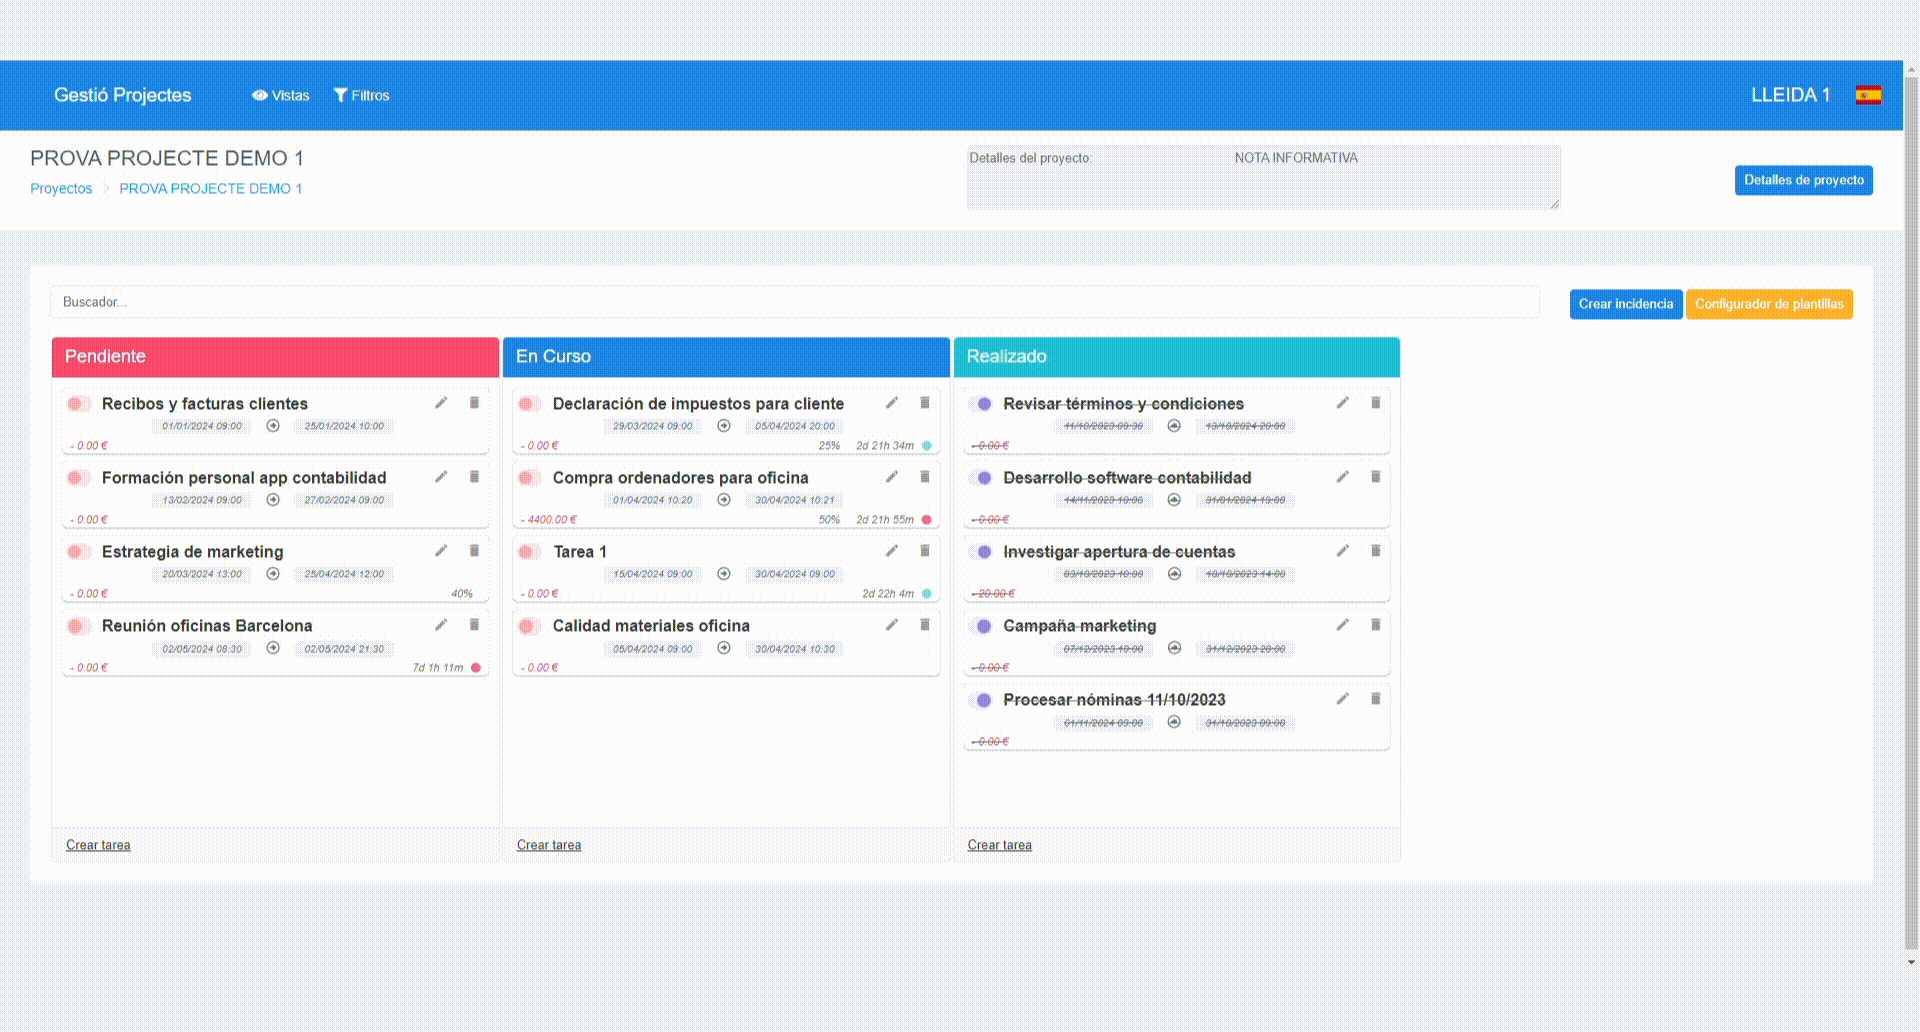This screenshot has height=1032, width=1920.
Task: Click the Buscador search field
Action: pyautogui.click(x=794, y=302)
